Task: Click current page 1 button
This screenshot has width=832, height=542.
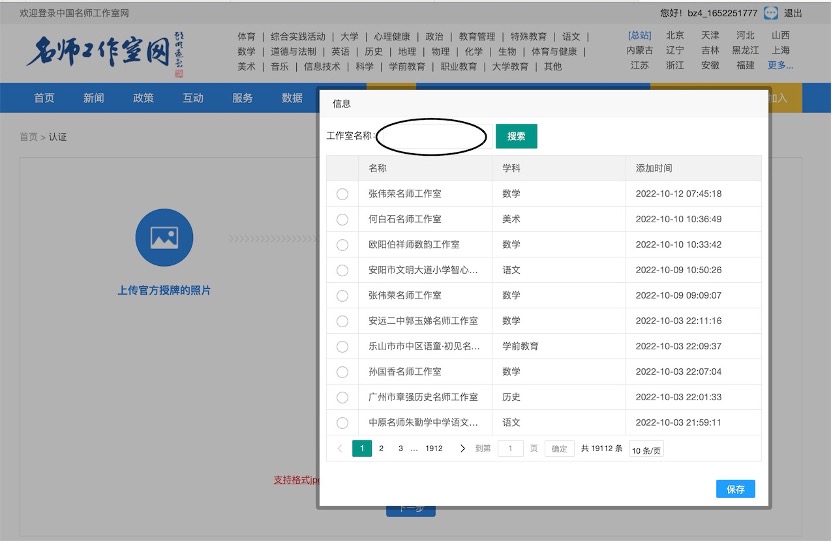Action: click(x=362, y=449)
